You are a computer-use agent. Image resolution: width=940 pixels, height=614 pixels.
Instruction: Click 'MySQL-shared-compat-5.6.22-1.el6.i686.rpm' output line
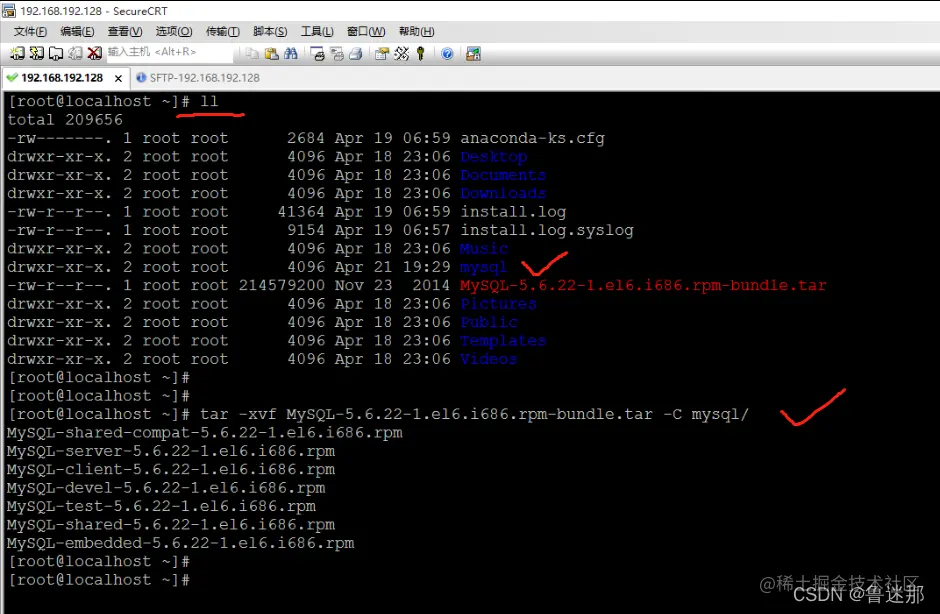[x=204, y=433]
